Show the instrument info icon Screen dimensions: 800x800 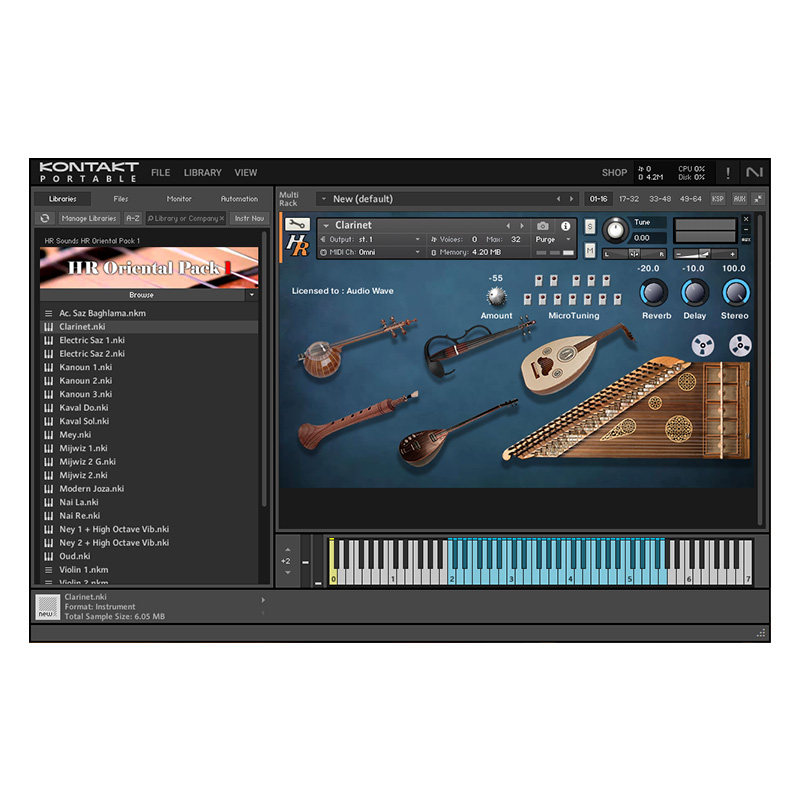pyautogui.click(x=565, y=226)
